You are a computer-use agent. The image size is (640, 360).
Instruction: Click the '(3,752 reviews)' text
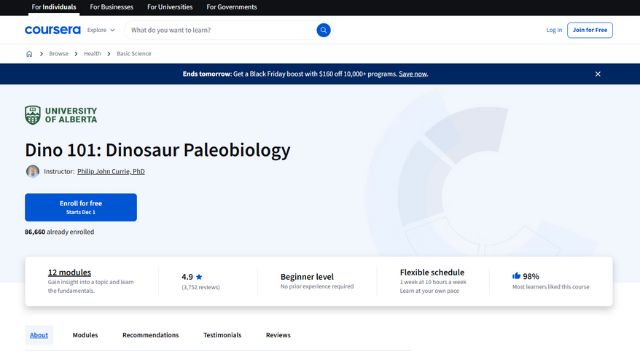click(201, 287)
